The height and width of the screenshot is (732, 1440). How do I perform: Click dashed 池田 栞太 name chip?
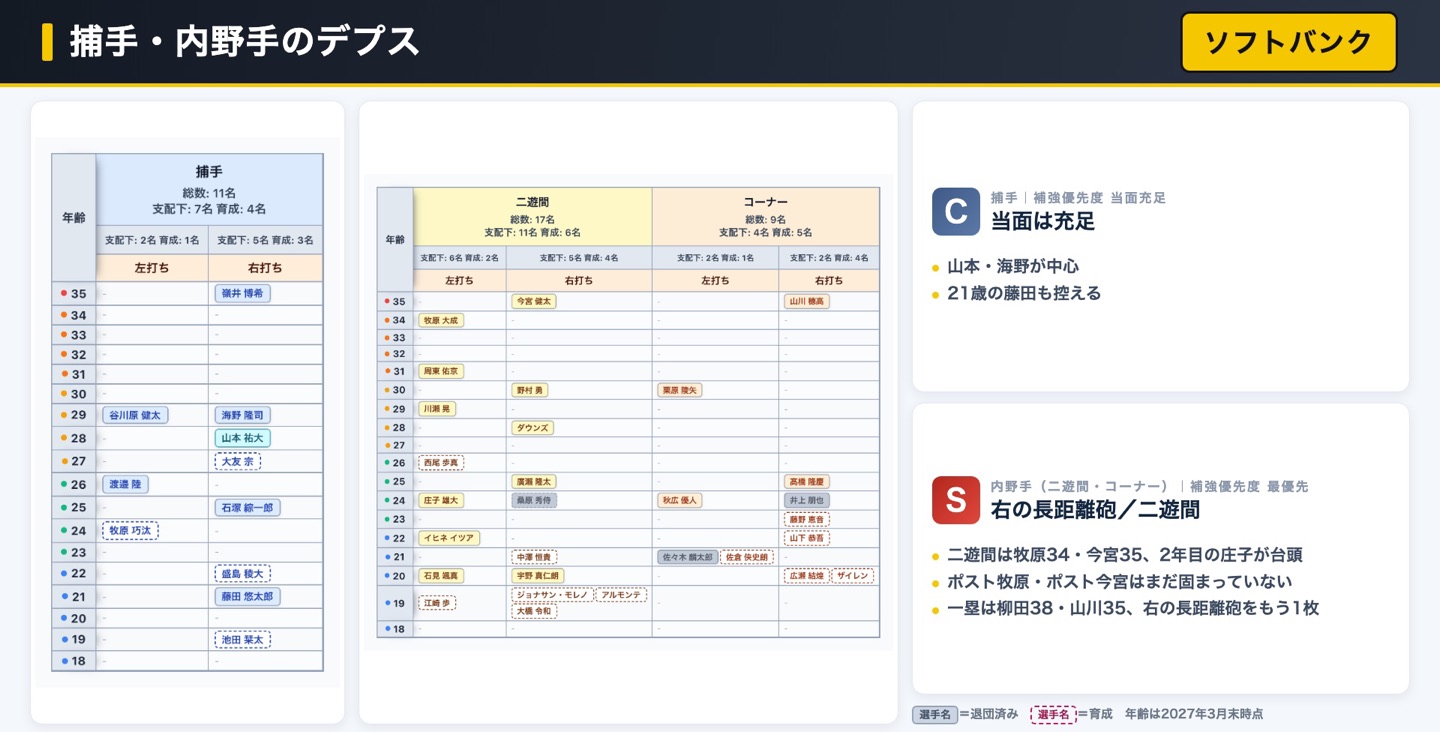tap(242, 639)
